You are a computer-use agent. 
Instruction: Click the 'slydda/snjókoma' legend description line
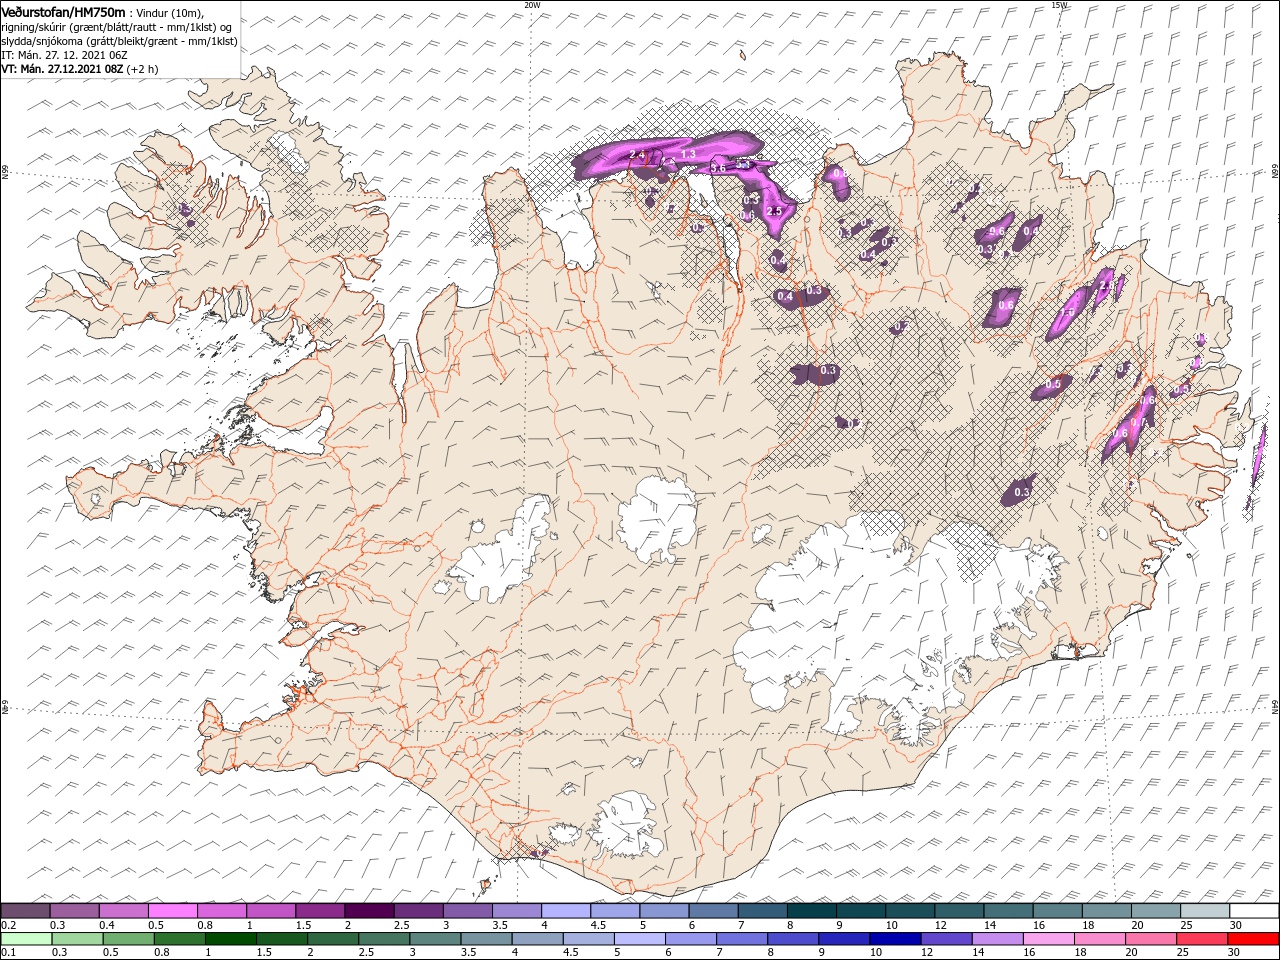[119, 41]
